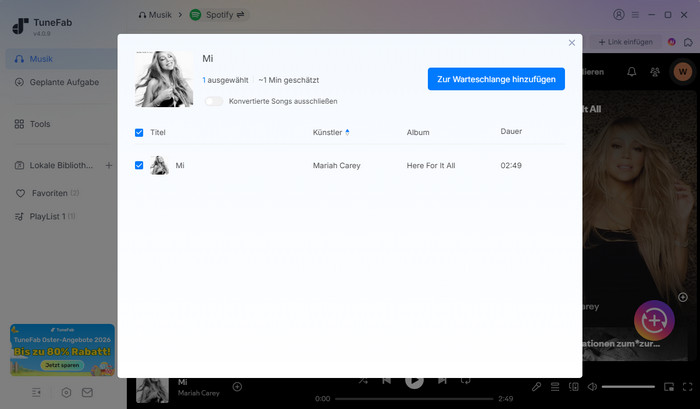Uncheck the select-all checkbox beside Titel
The image size is (700, 409).
[x=139, y=132]
